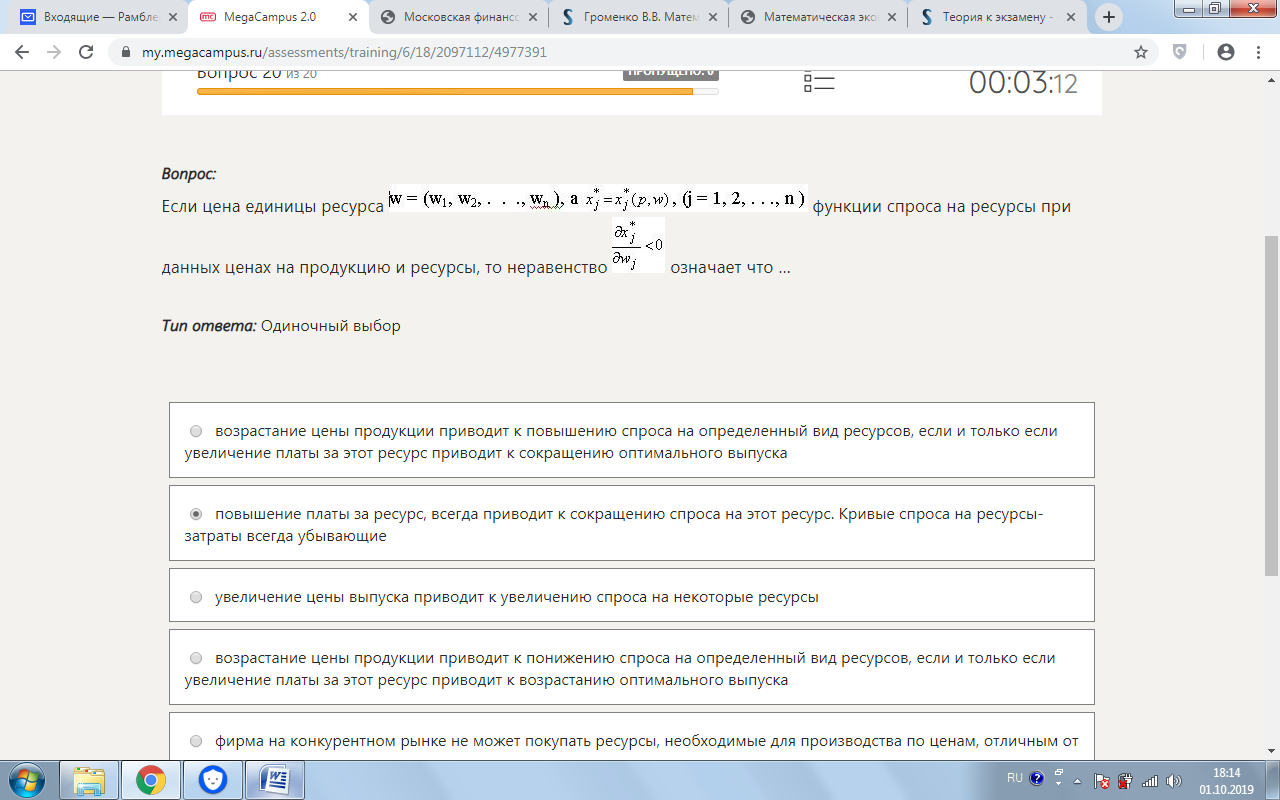Click the derivative inequality formula image
1280x800 pixels.
click(x=638, y=246)
